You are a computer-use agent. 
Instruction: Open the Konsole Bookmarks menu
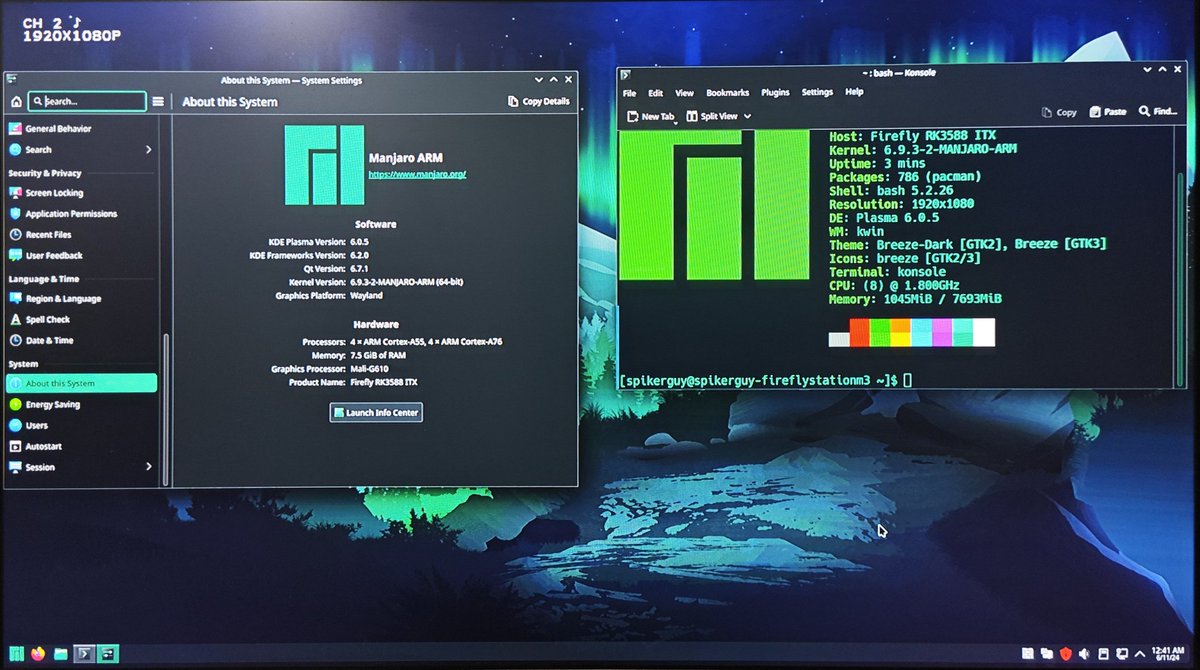[x=727, y=93]
